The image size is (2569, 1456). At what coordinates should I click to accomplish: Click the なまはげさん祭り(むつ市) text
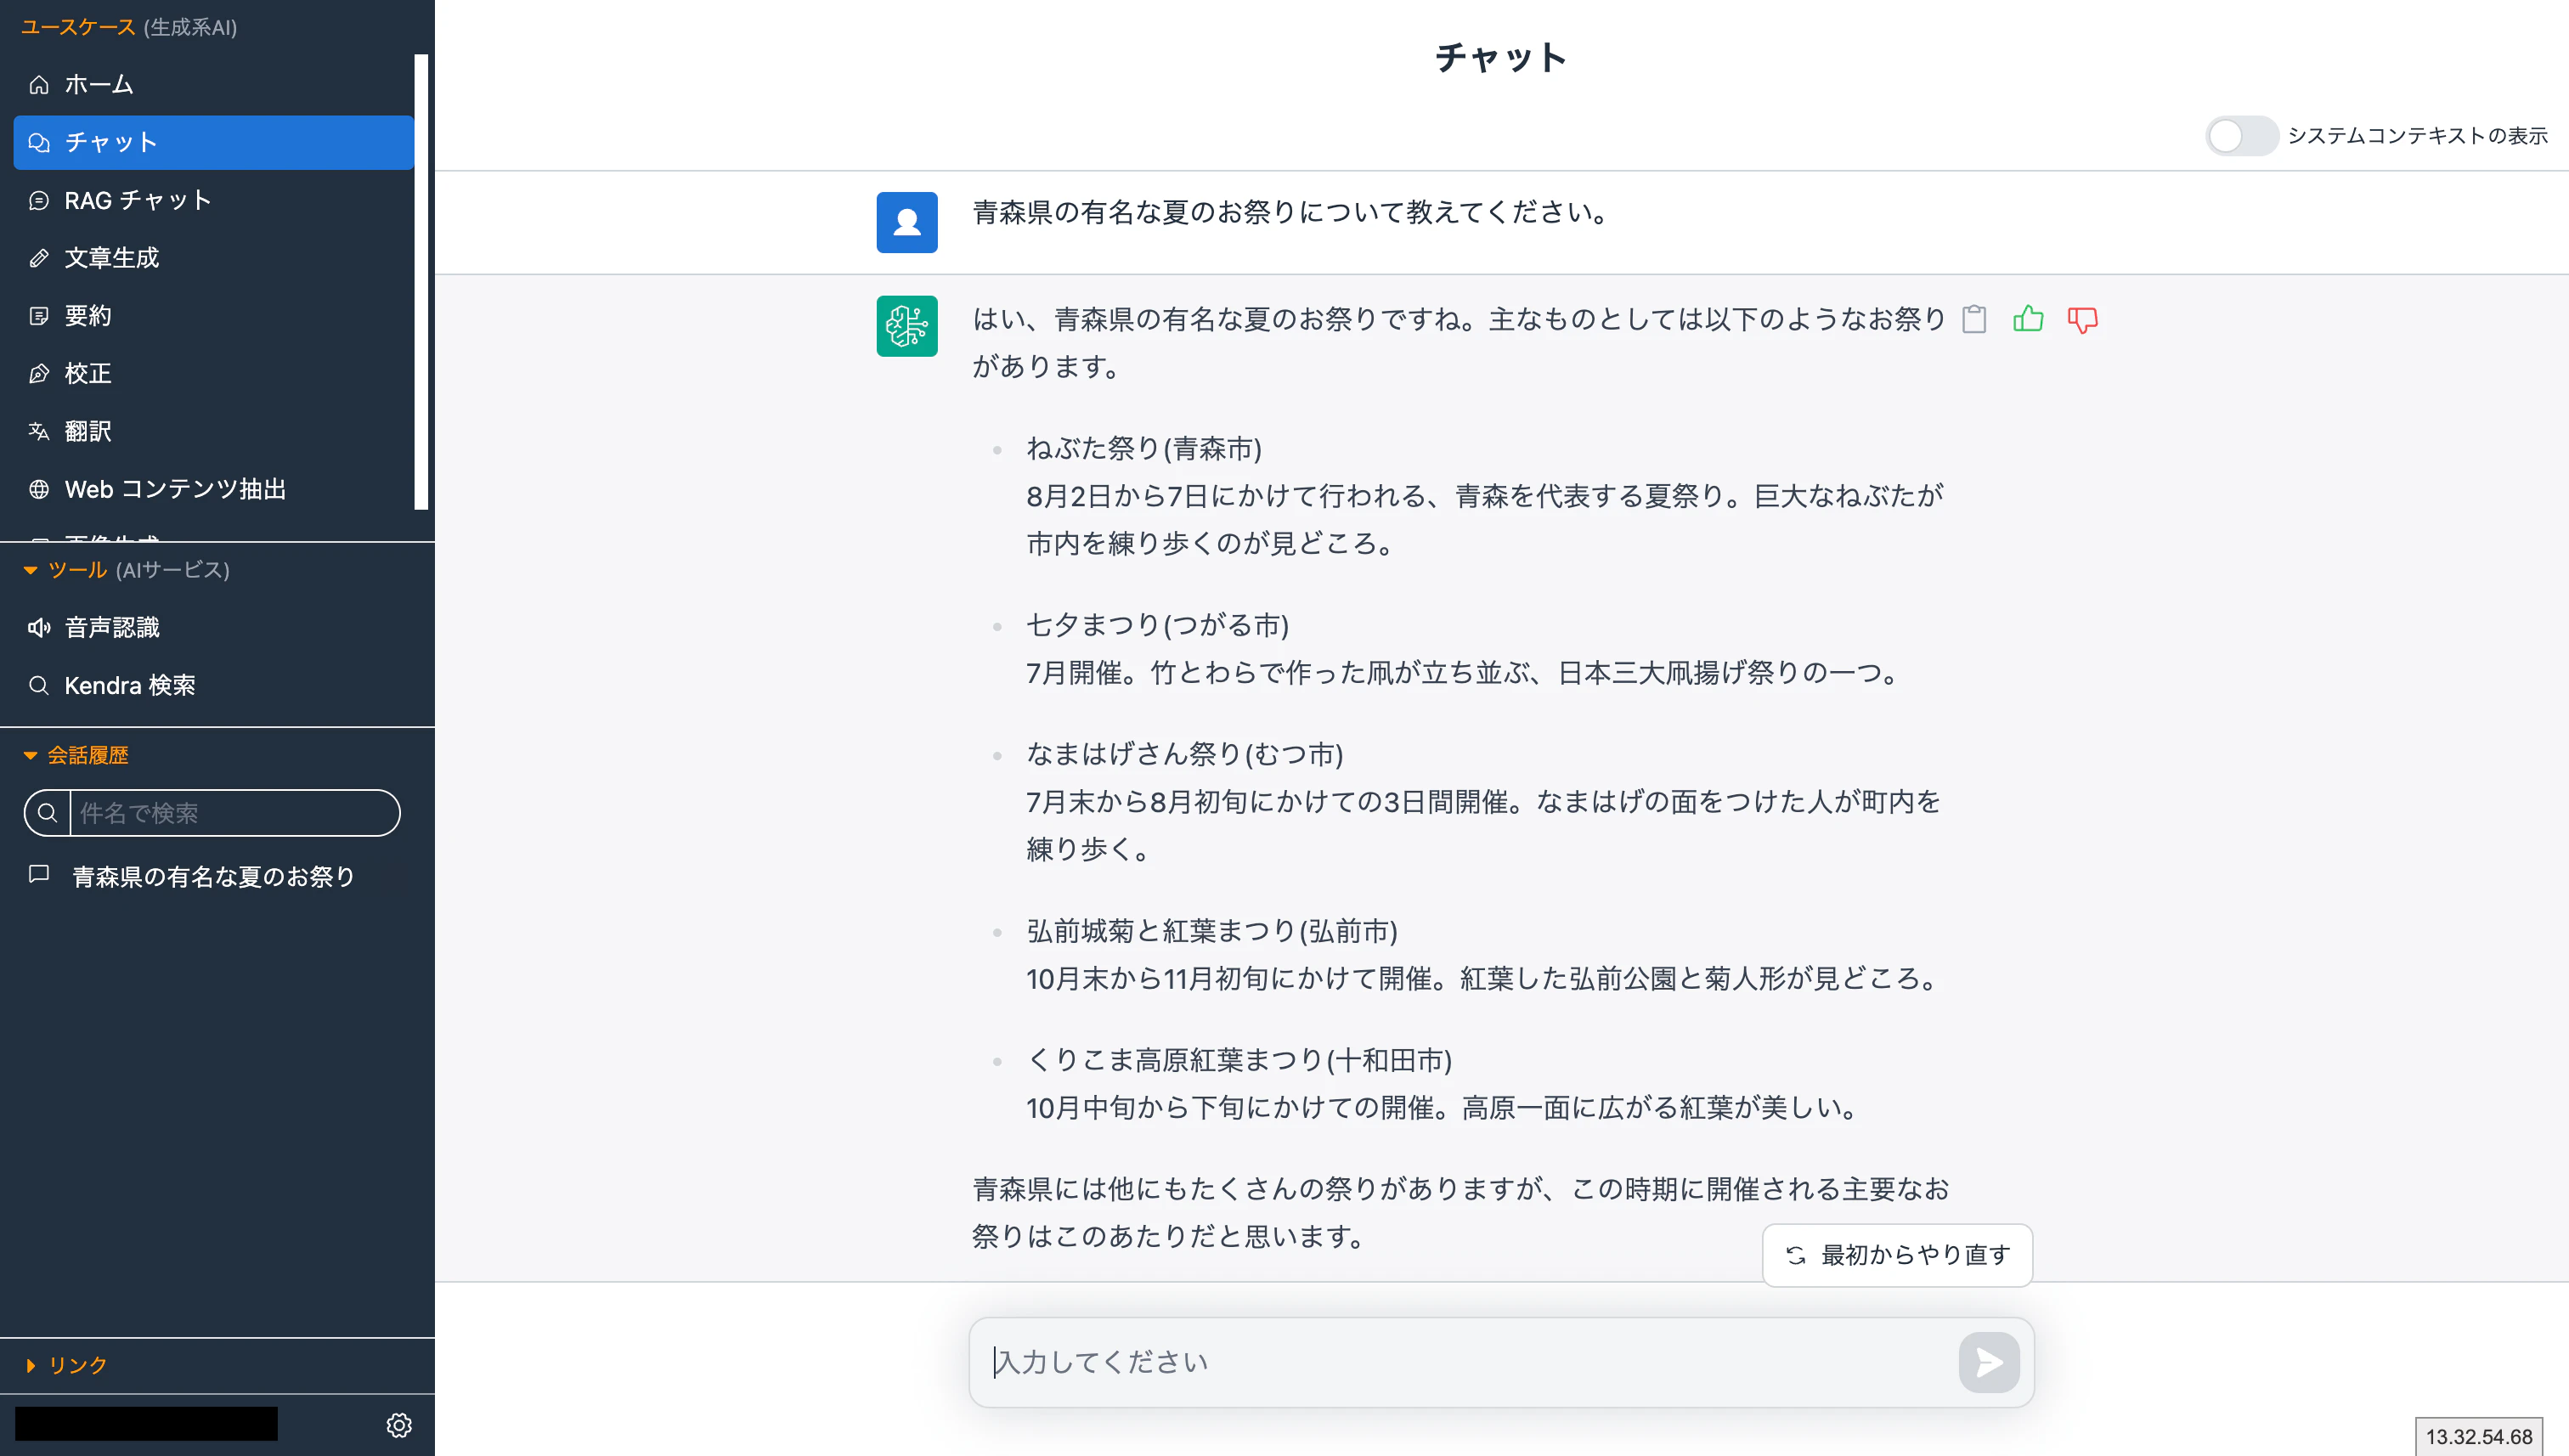(1185, 754)
